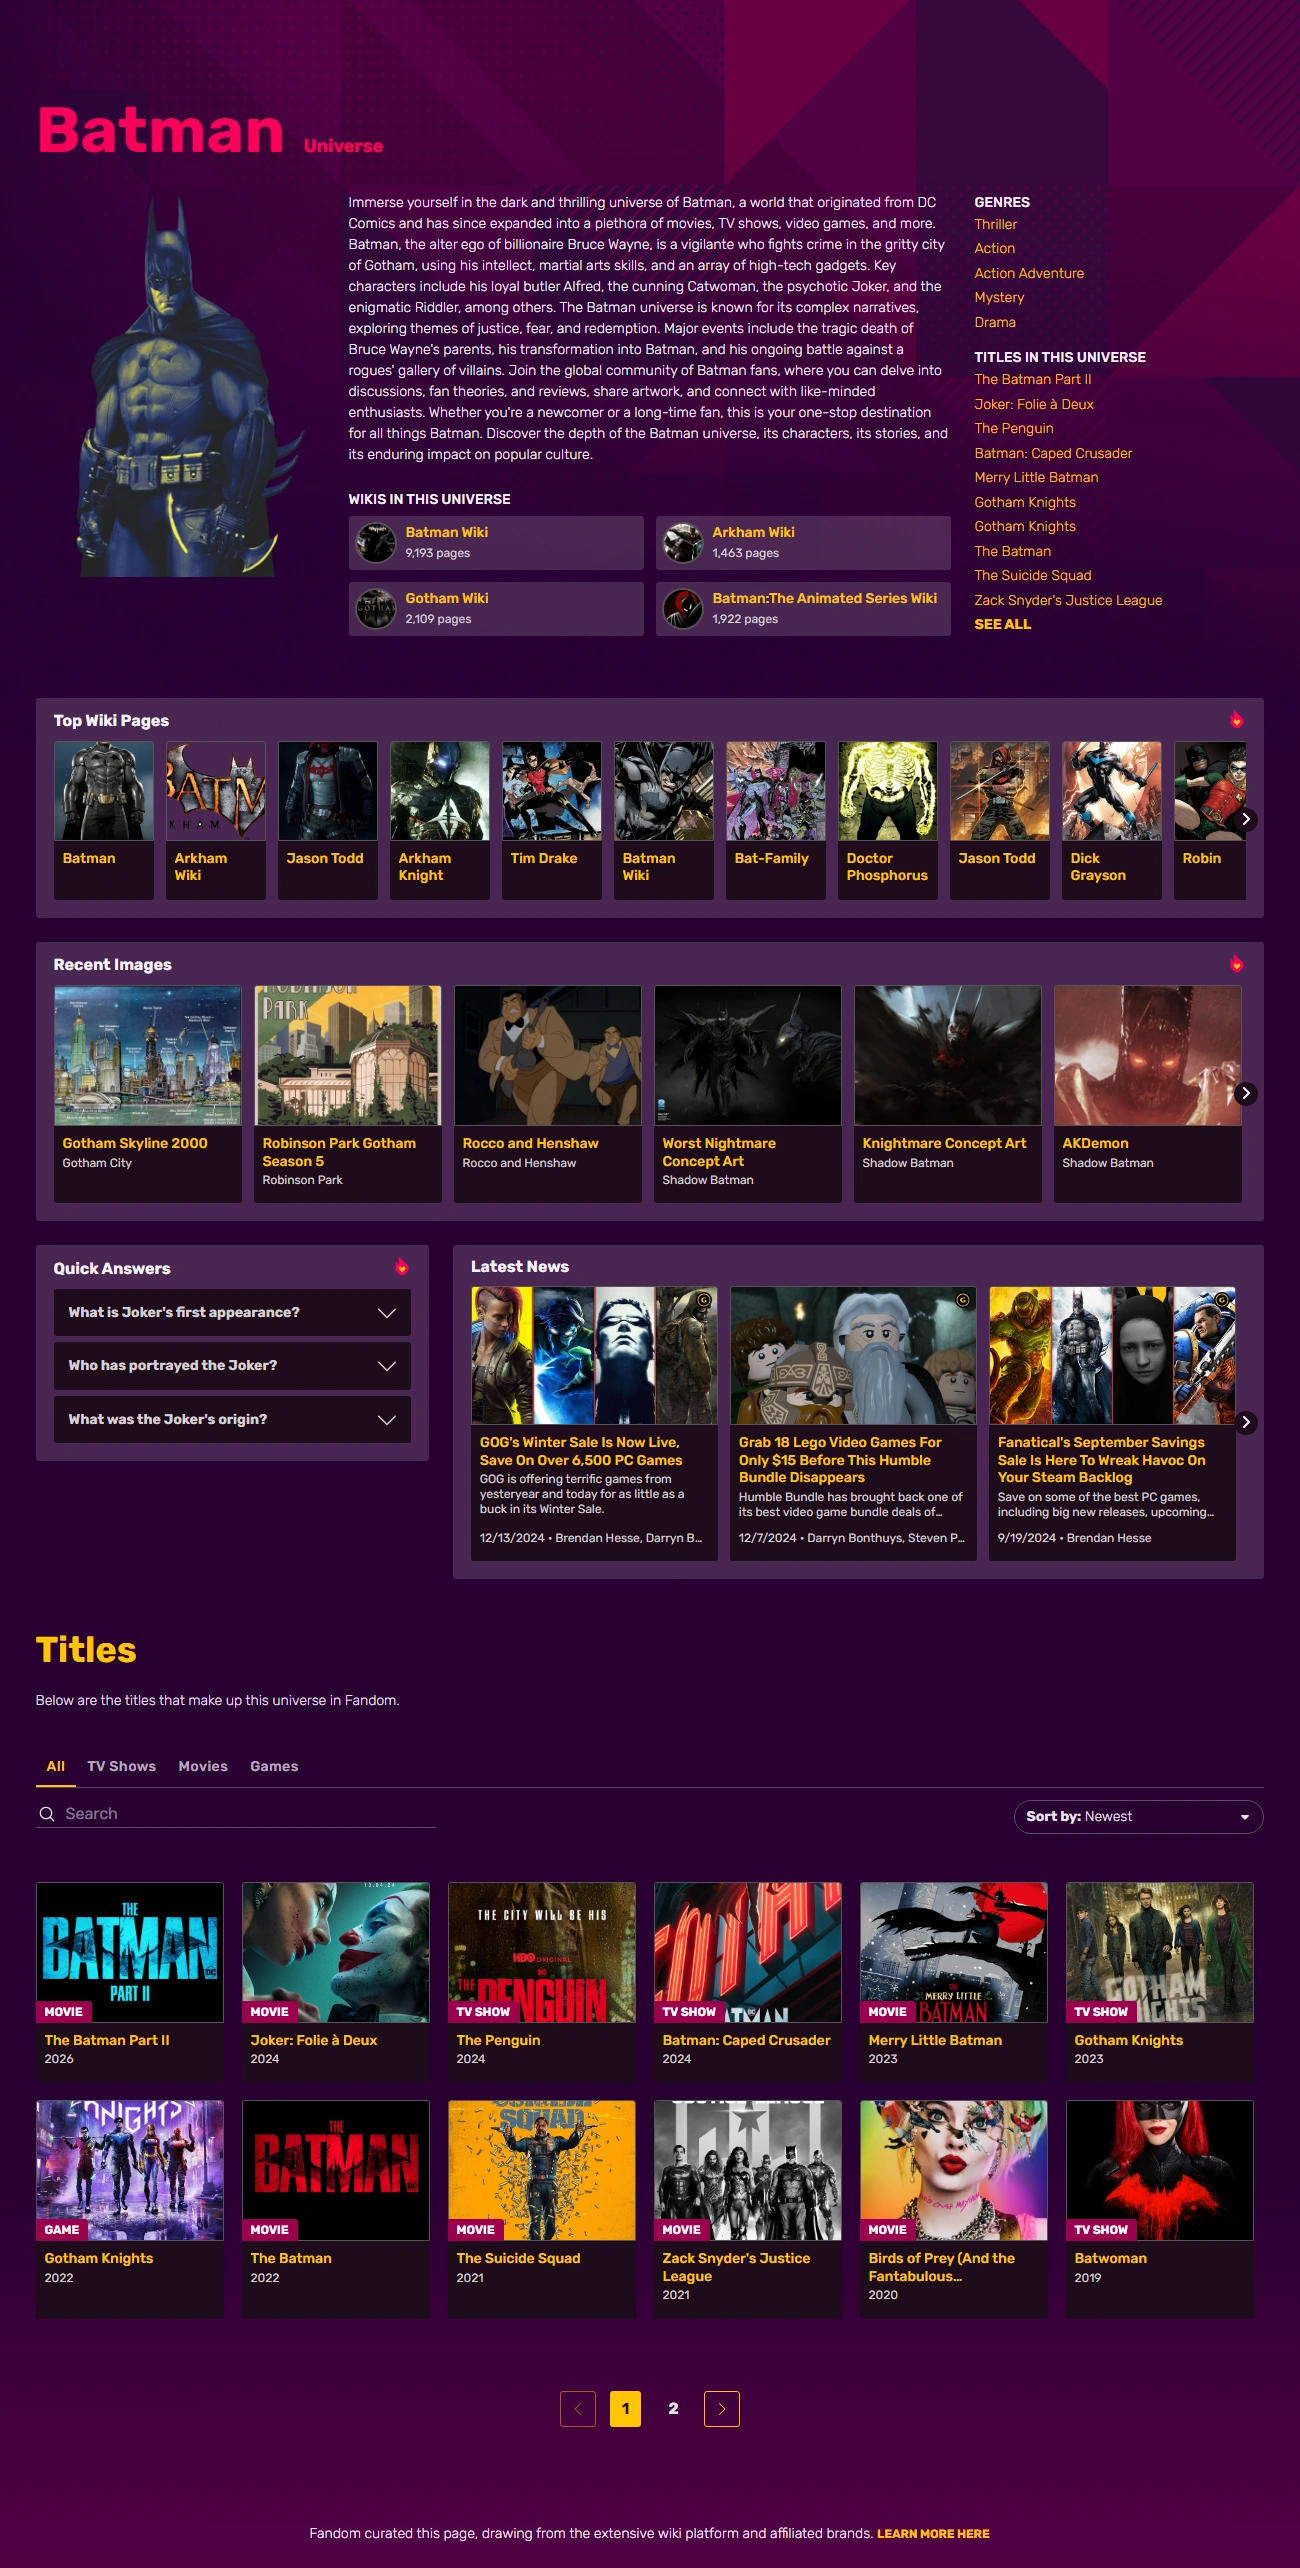View Robinson Park Gotham Season 5 image

tap(348, 1056)
